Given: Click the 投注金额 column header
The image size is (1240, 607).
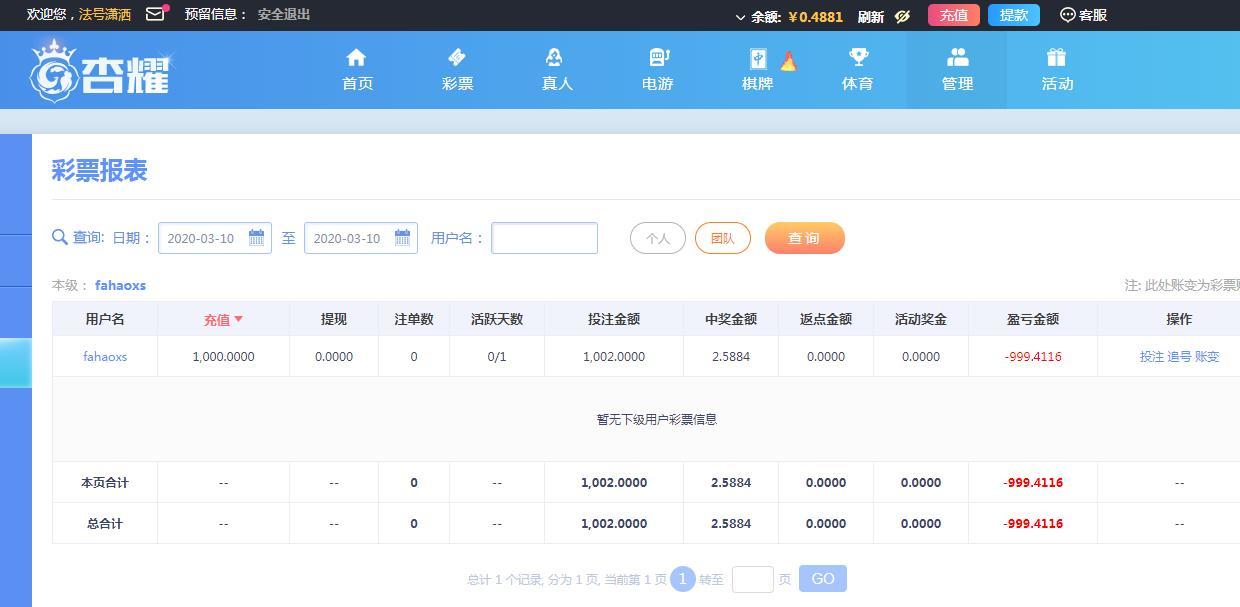Looking at the screenshot, I should click(x=614, y=319).
